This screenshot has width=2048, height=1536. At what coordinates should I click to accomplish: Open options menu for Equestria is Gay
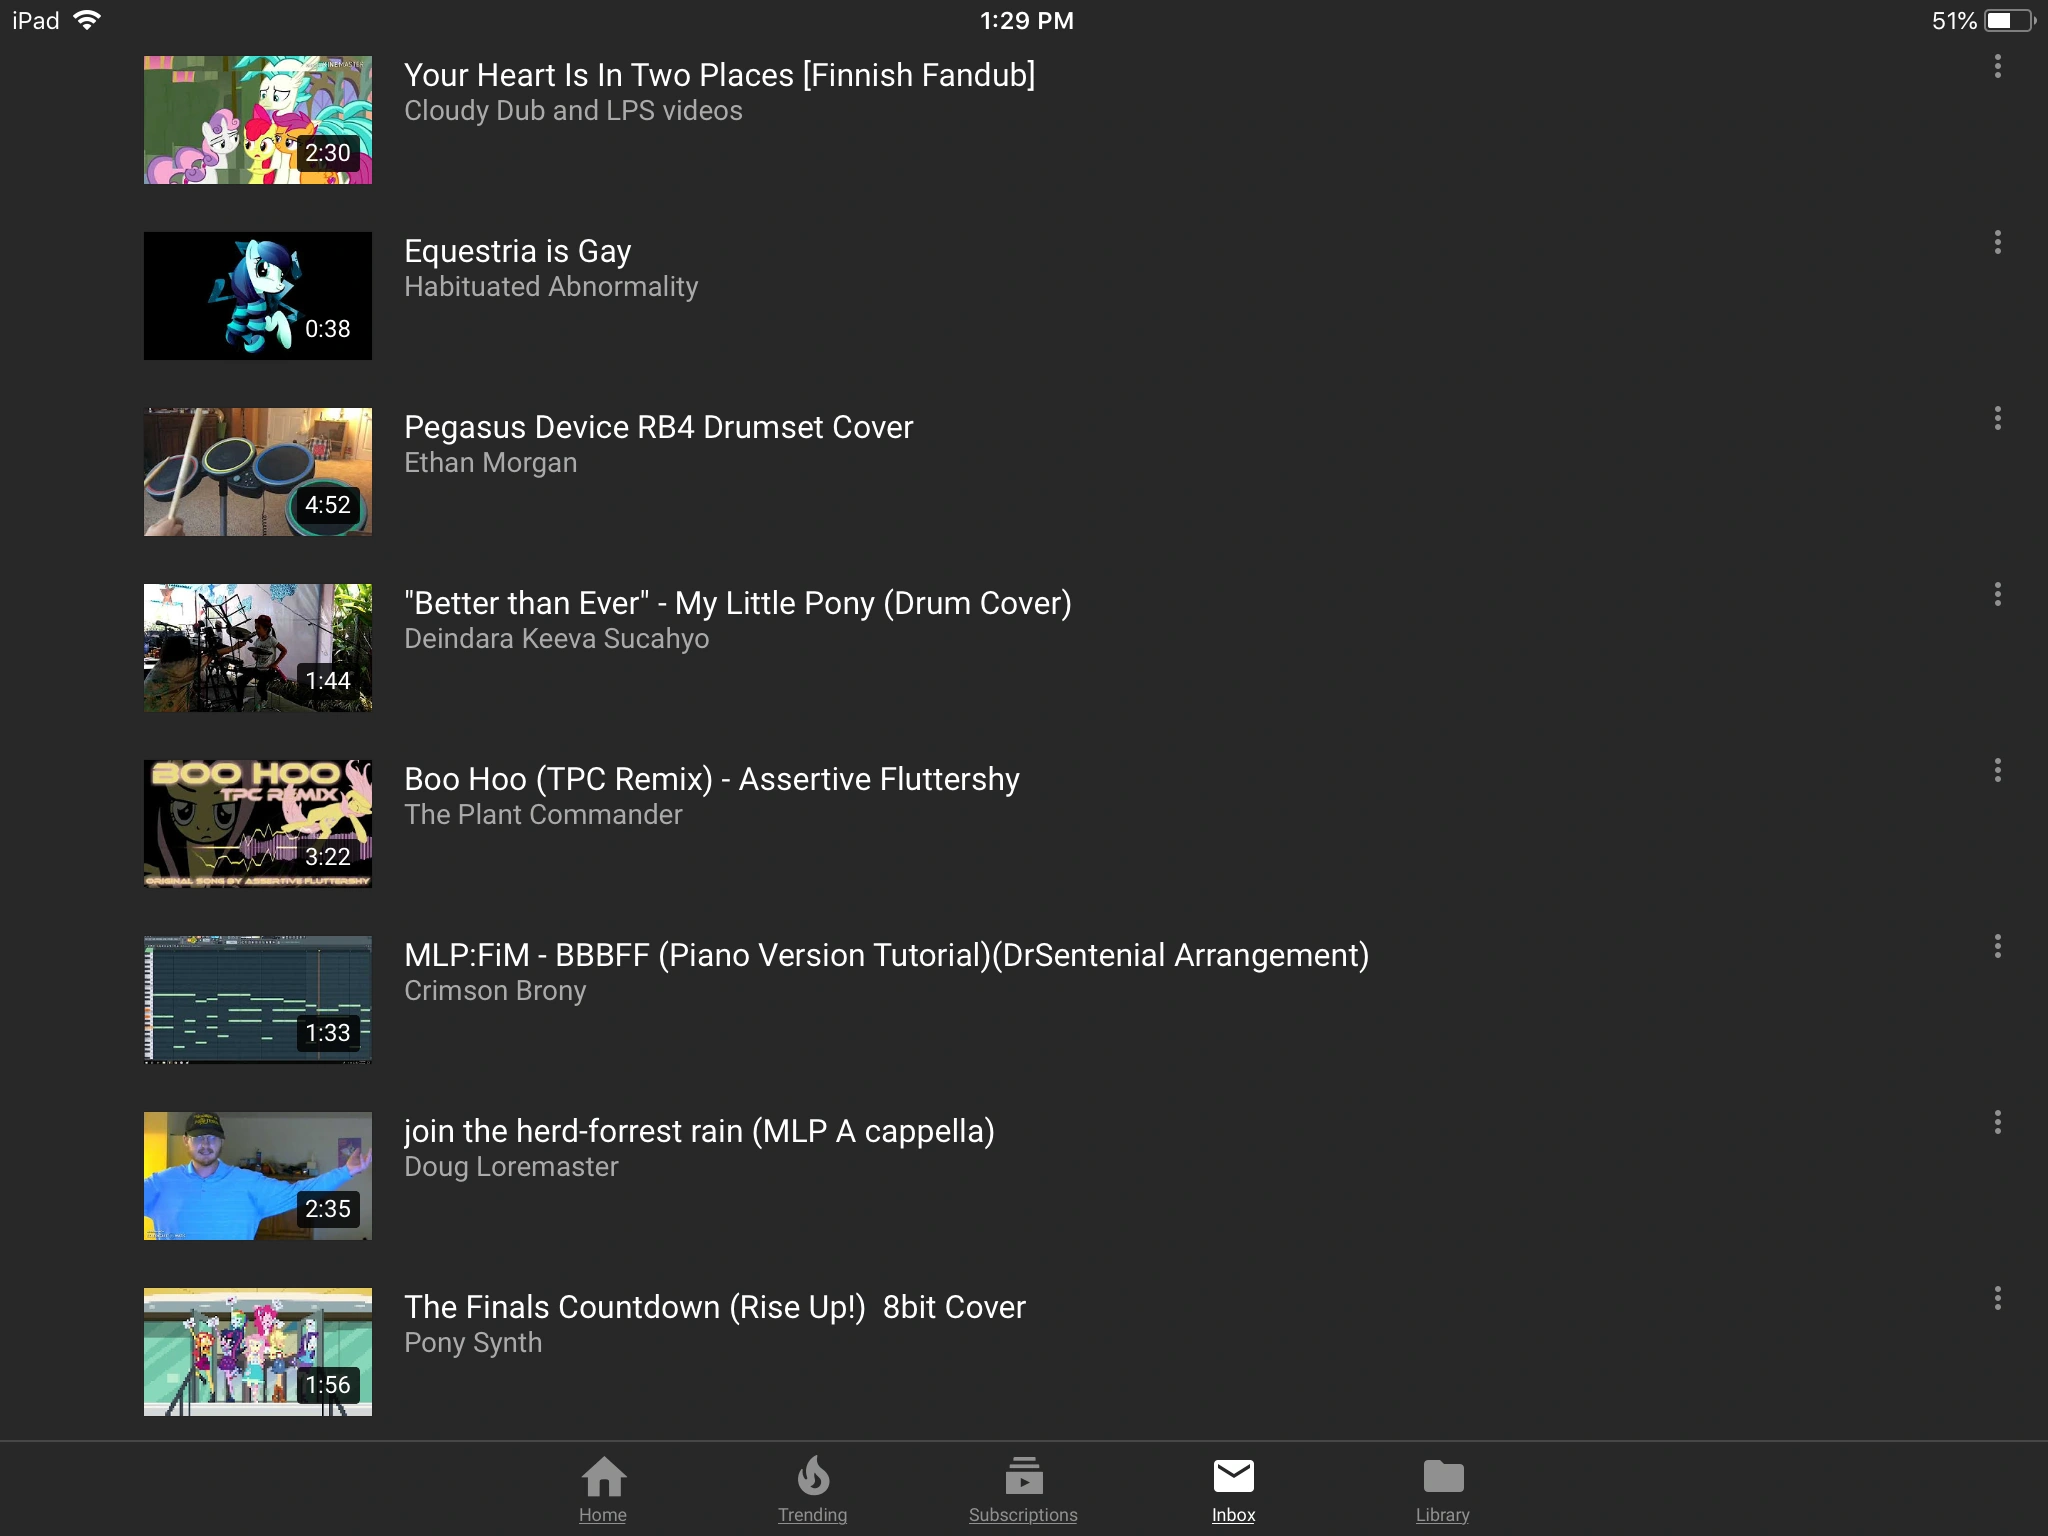click(x=1997, y=243)
